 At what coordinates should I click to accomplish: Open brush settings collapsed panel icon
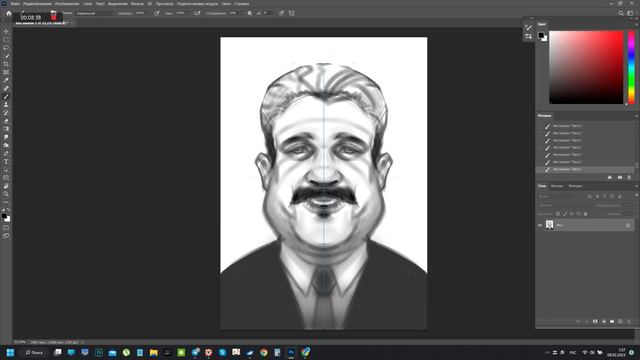(529, 27)
